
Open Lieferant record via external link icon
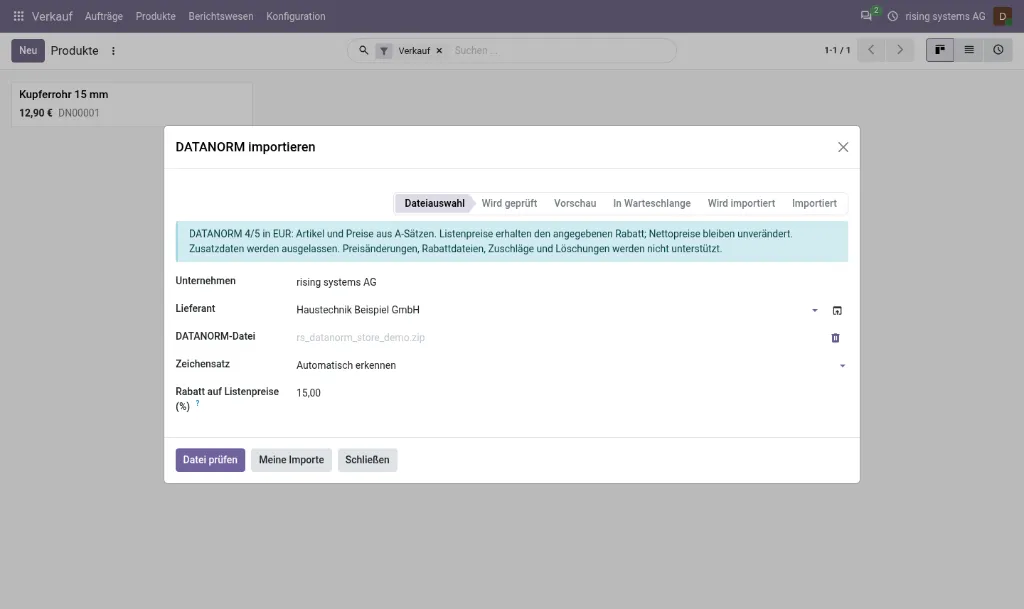coord(837,311)
